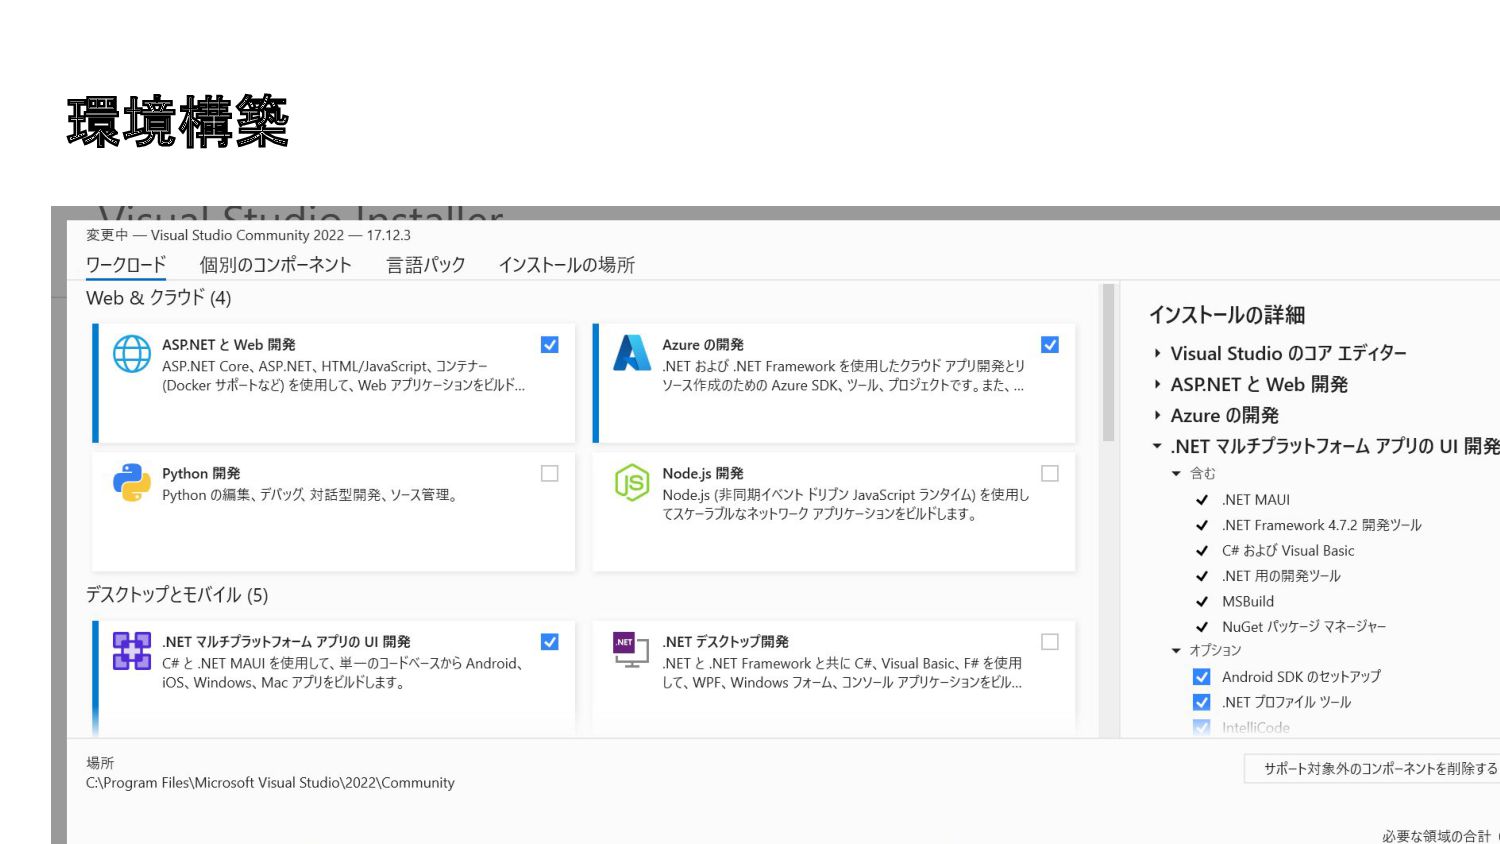Enable the Node.js 開発 workload checkbox

click(x=1049, y=474)
